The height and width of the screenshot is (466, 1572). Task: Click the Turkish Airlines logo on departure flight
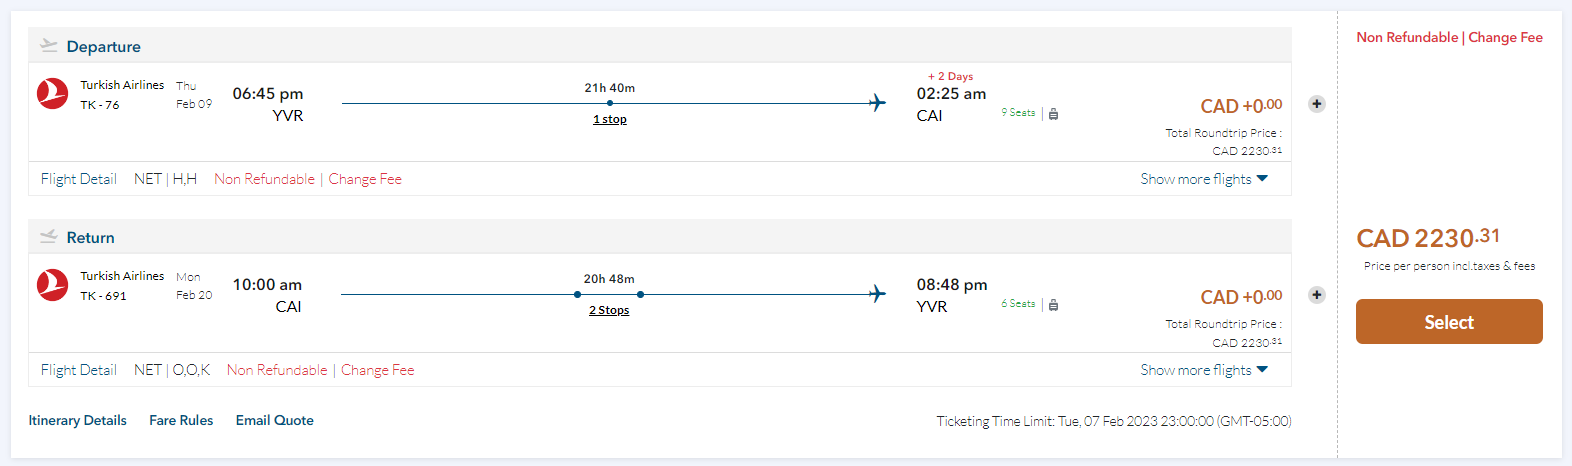tap(53, 94)
